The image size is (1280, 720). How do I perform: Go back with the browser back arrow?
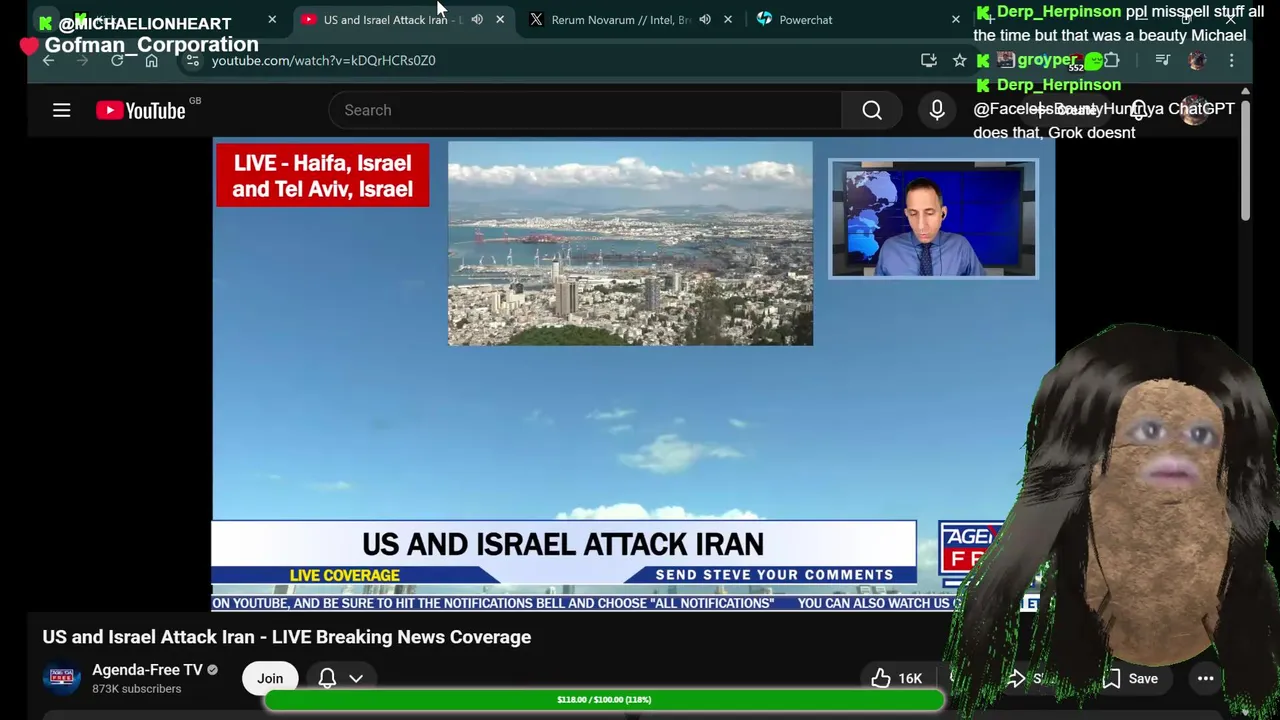[48, 60]
